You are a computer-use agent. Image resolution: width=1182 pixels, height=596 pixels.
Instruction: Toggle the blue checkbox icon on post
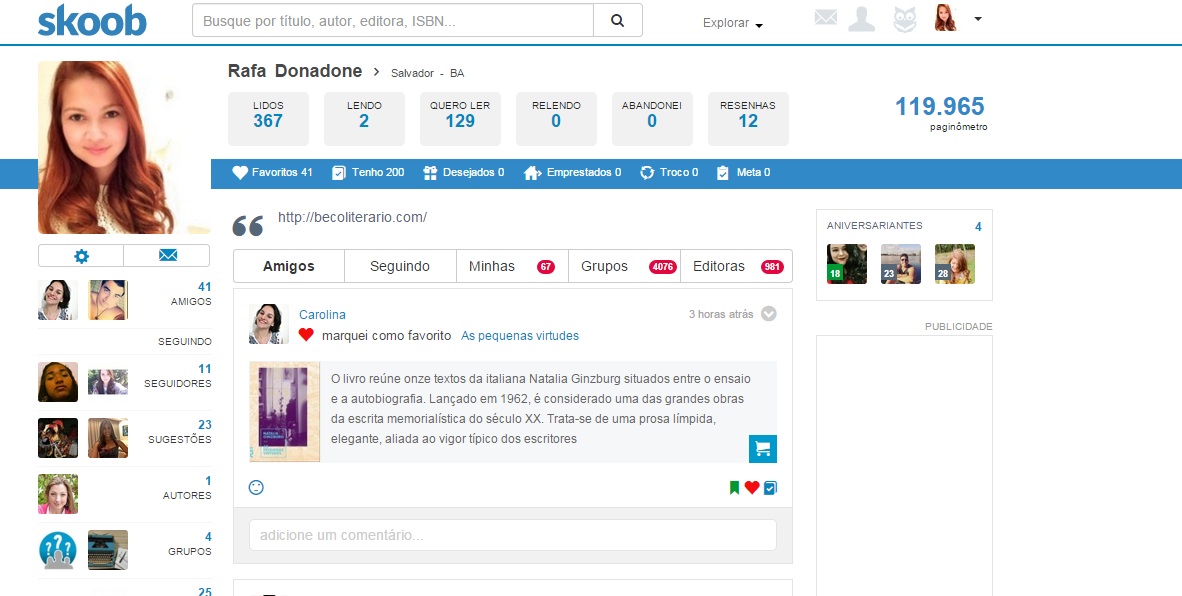(770, 488)
